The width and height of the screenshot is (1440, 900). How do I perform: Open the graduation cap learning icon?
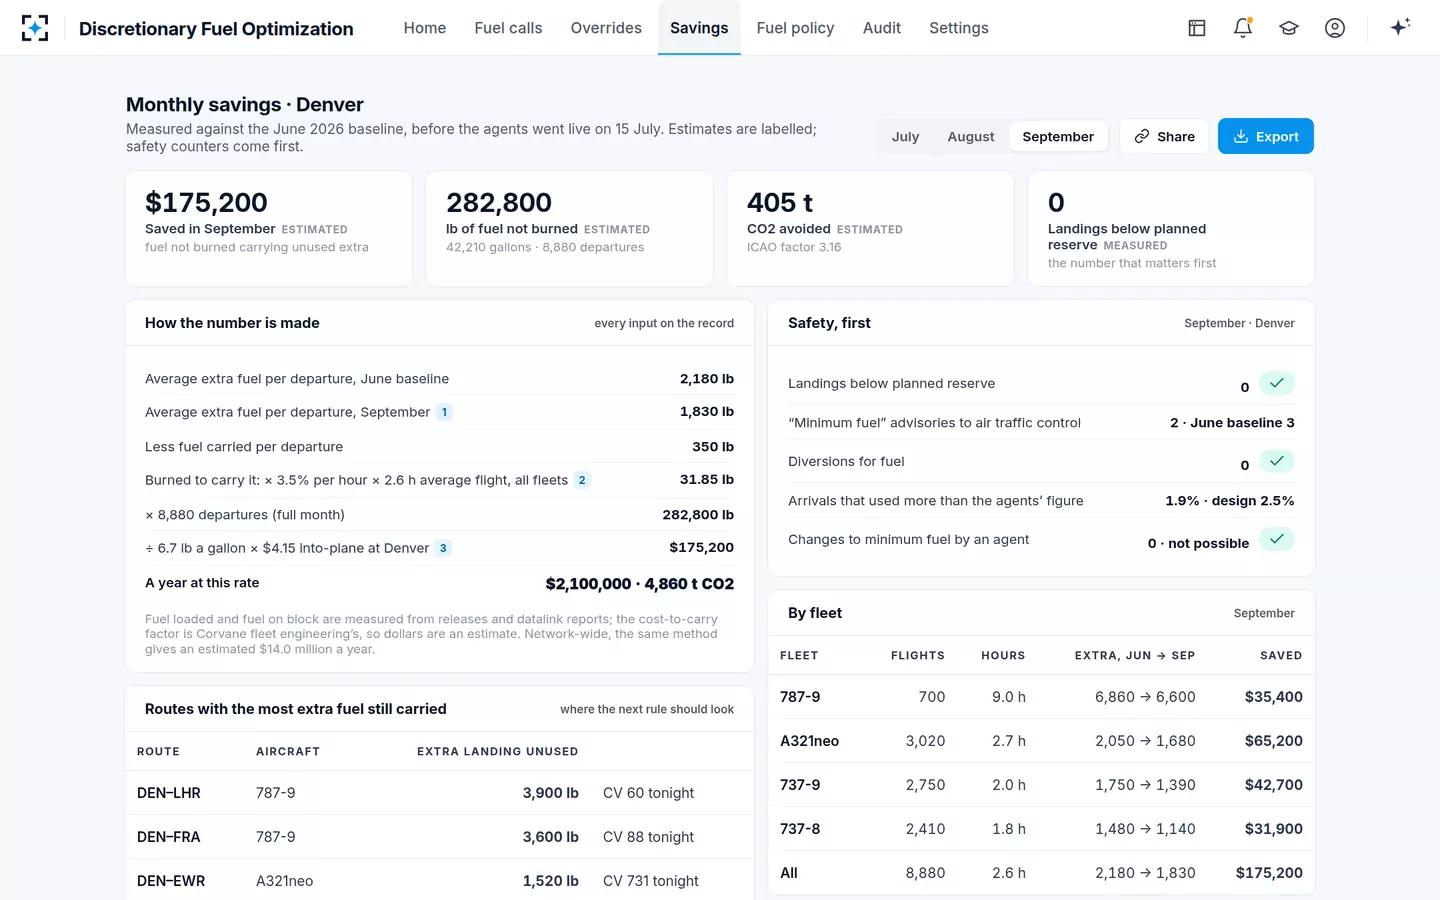click(x=1289, y=28)
